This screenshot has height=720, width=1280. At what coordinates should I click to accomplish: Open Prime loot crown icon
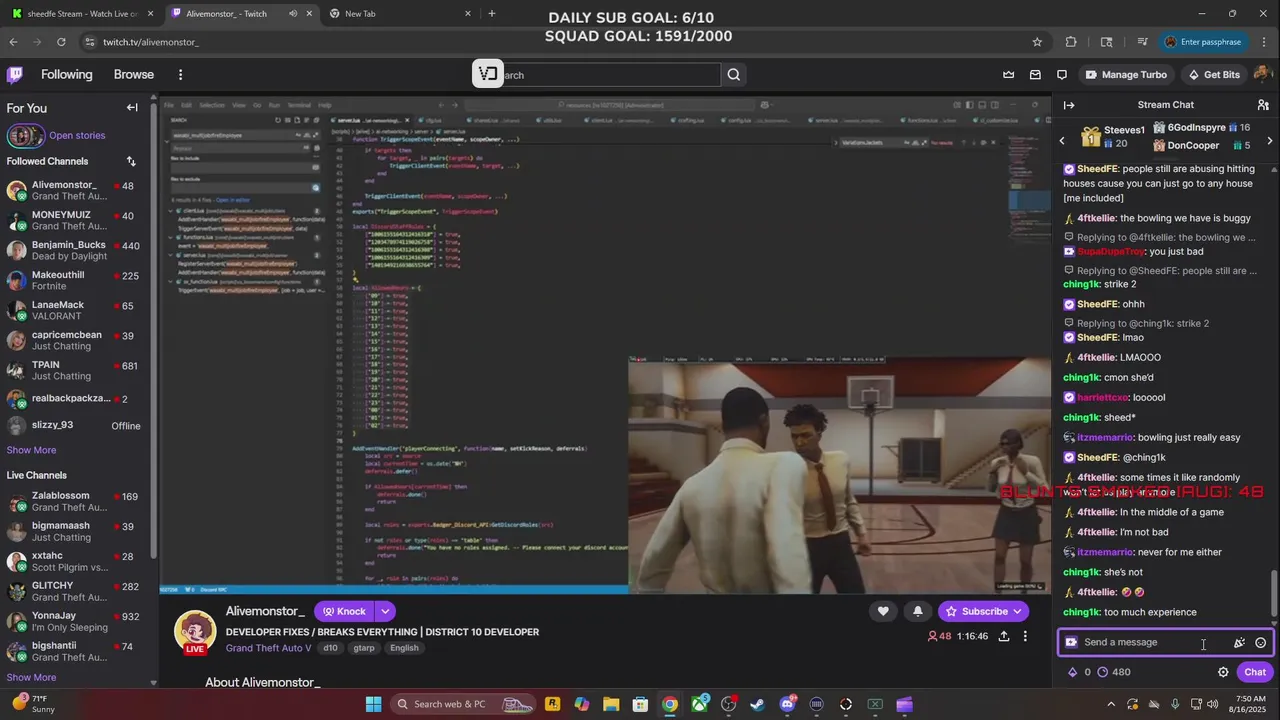pyautogui.click(x=1008, y=75)
